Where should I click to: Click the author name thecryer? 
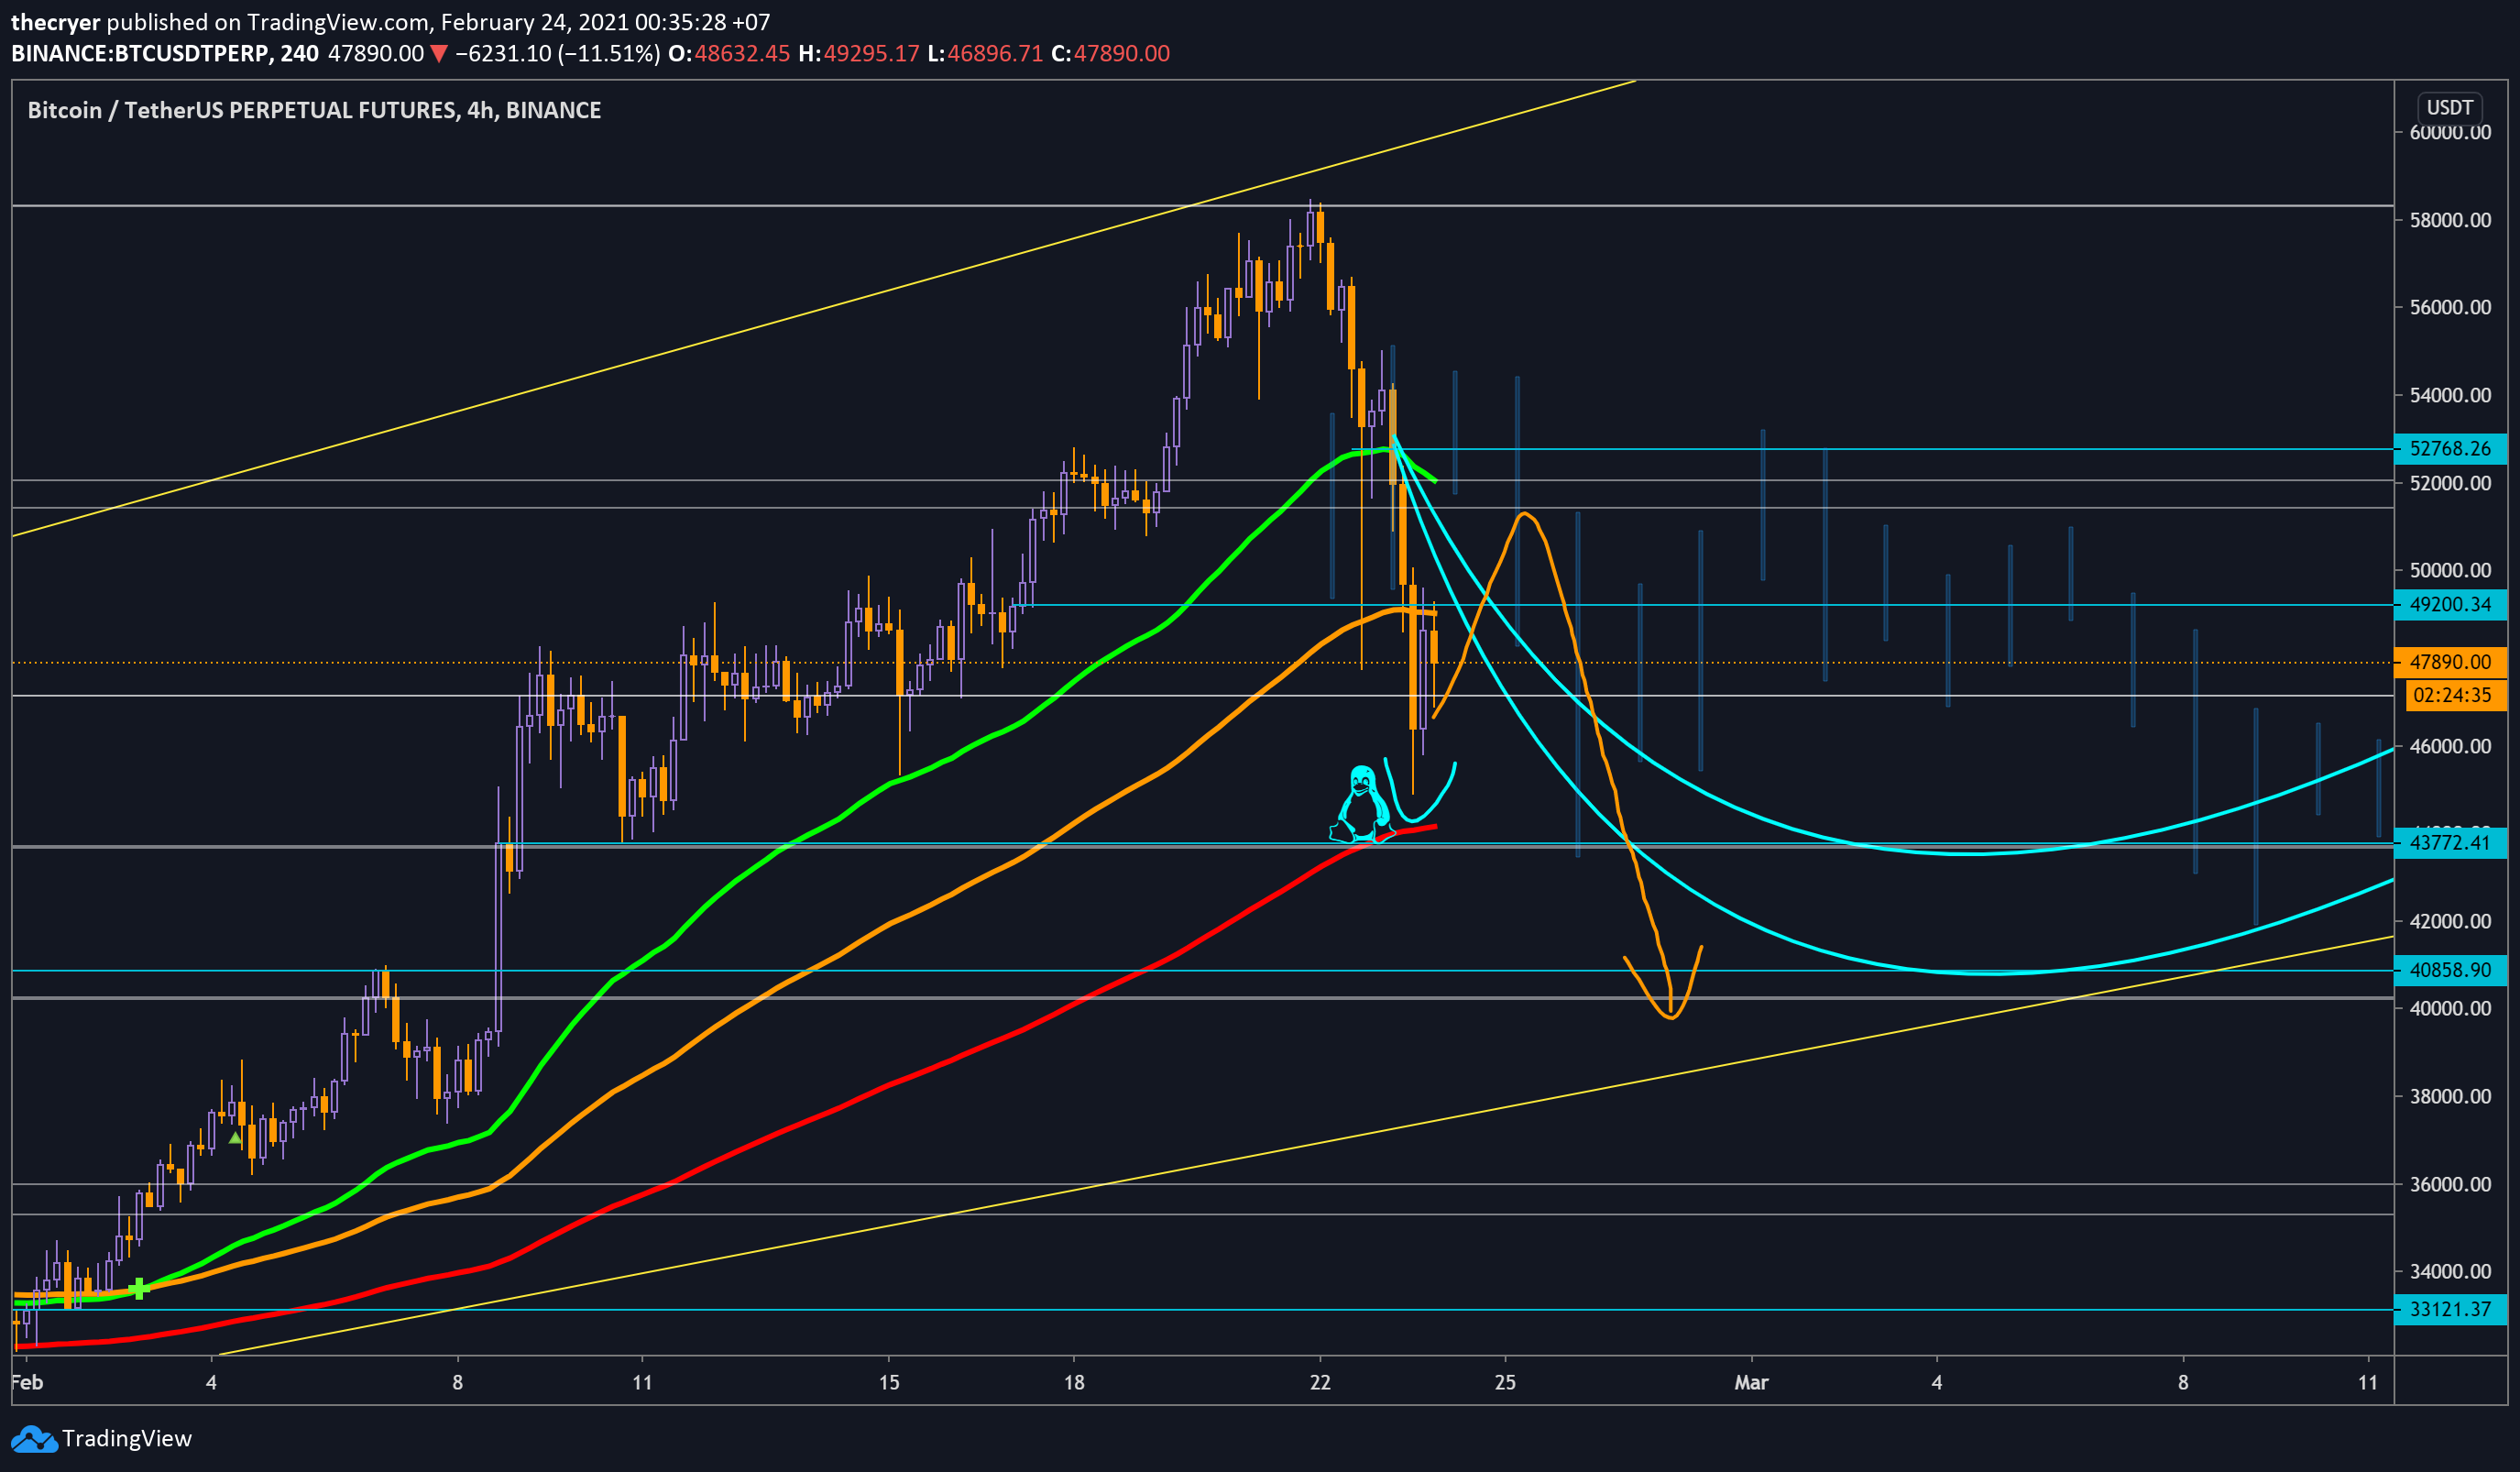point(55,22)
